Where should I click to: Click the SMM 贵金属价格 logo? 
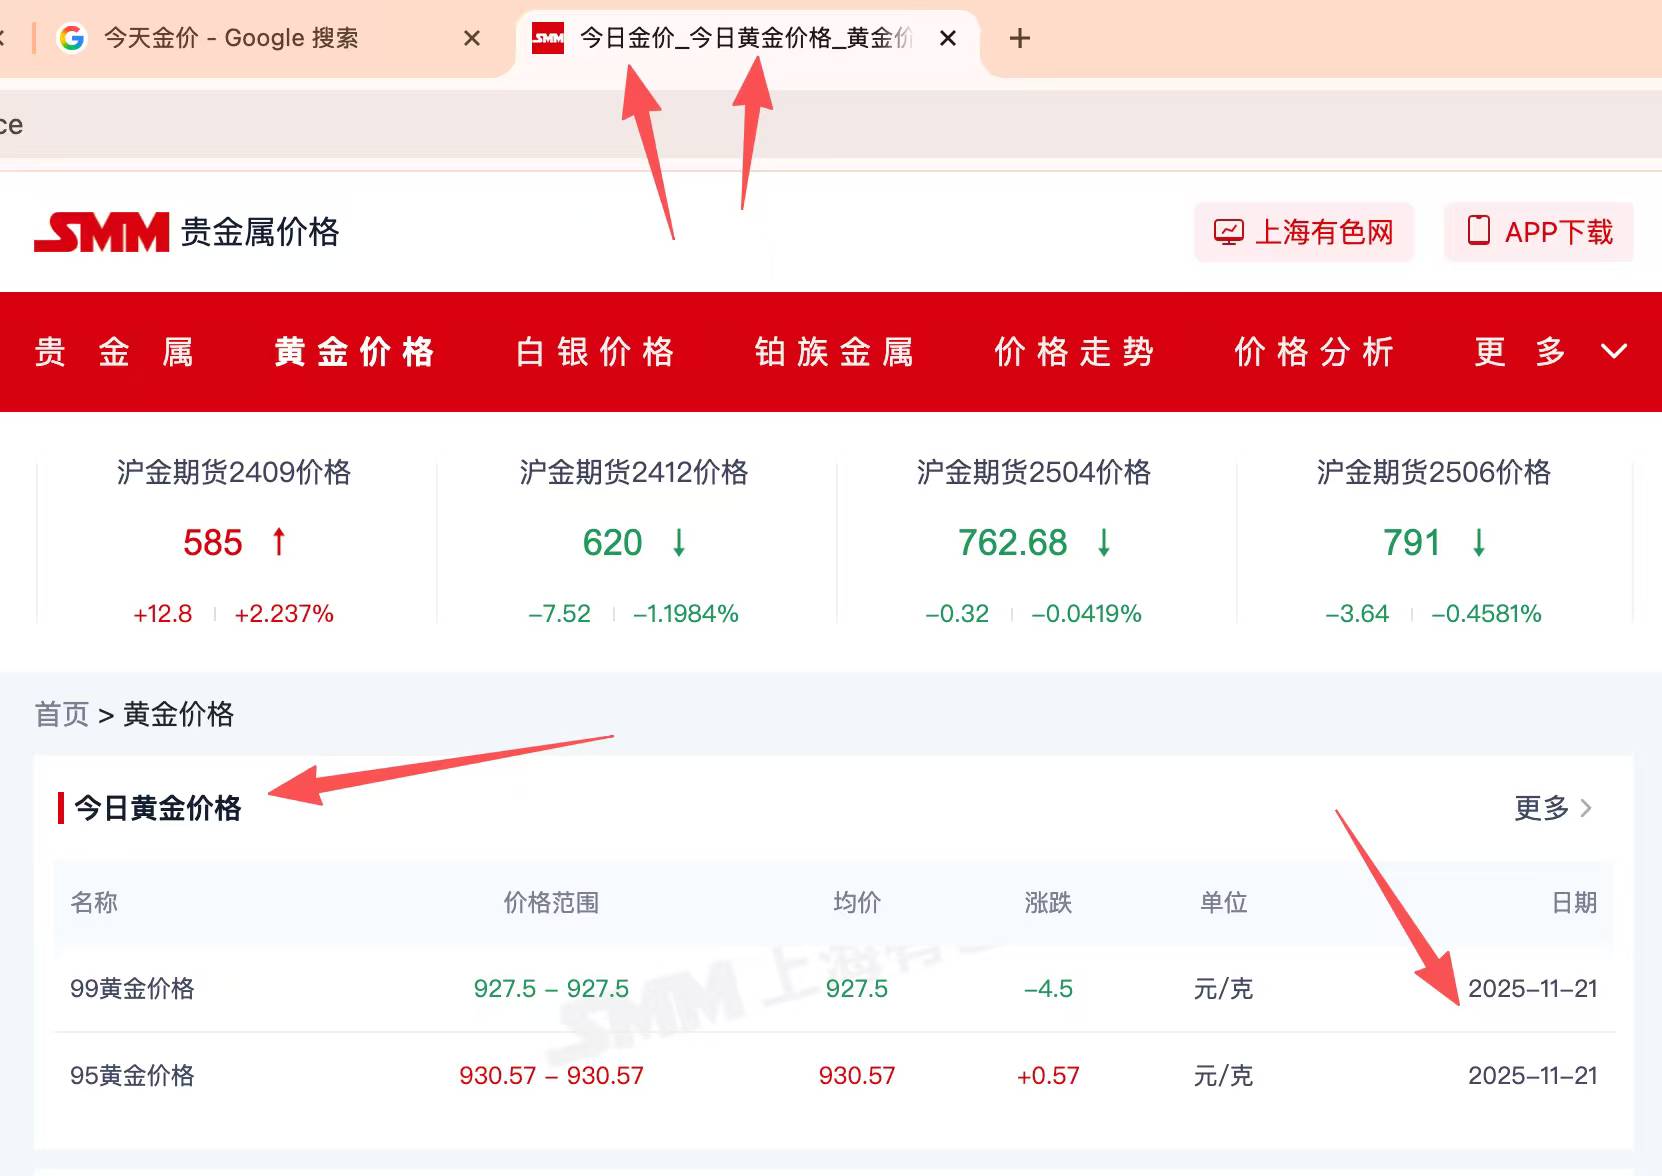187,232
